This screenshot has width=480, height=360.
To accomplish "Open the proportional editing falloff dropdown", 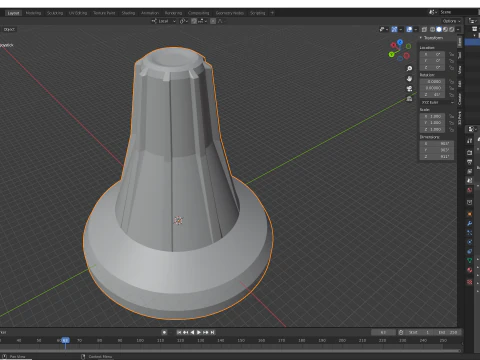I will pos(221,21).
